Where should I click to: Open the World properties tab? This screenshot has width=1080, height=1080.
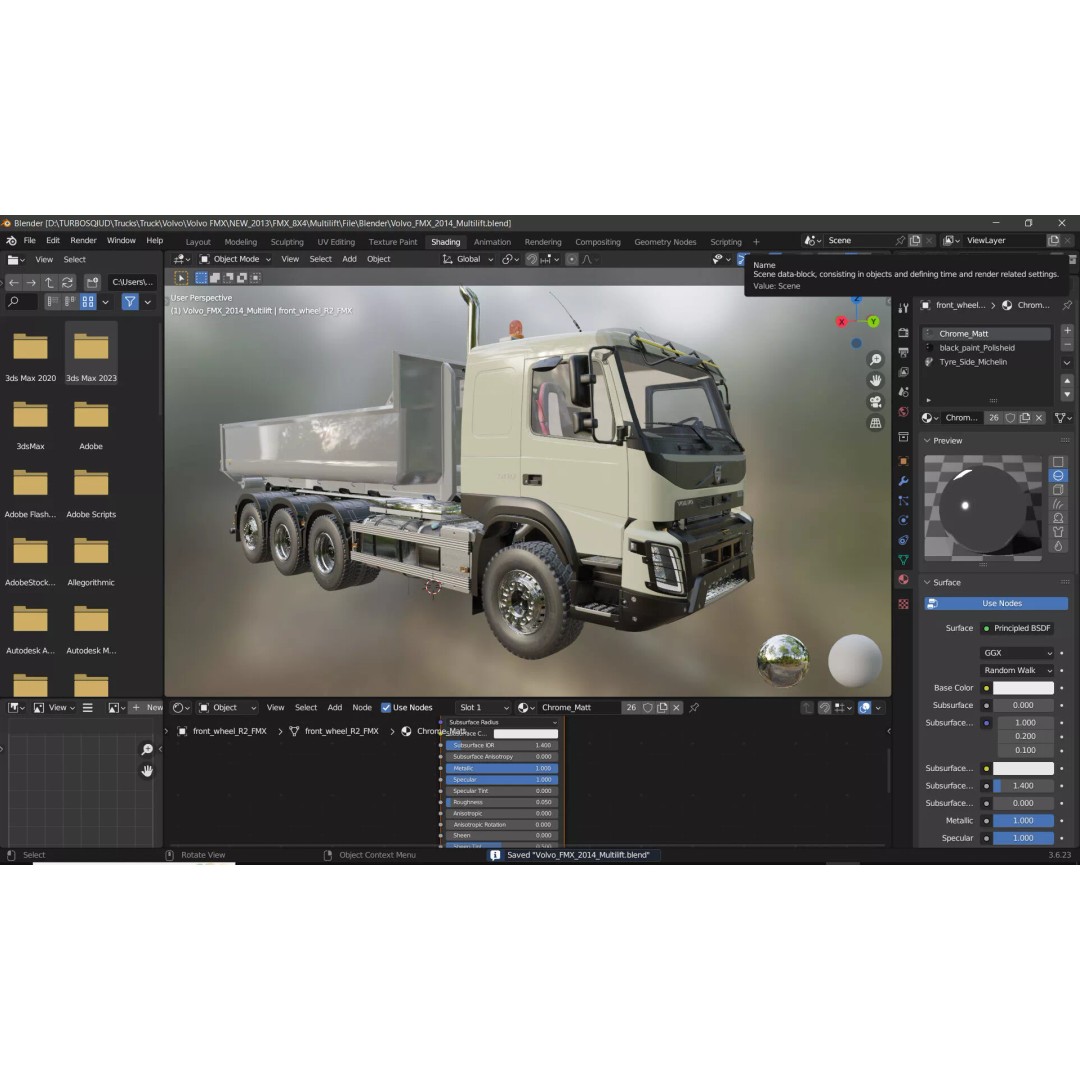pos(903,412)
